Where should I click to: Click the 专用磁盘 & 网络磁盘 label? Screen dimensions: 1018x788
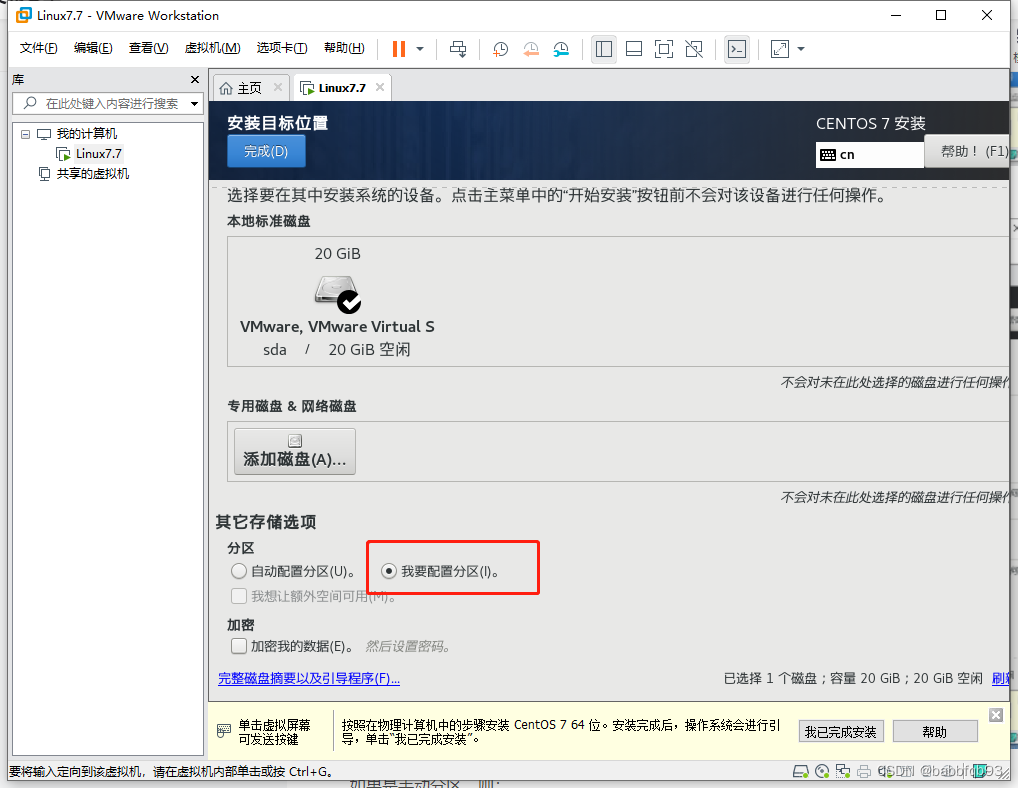click(x=292, y=406)
